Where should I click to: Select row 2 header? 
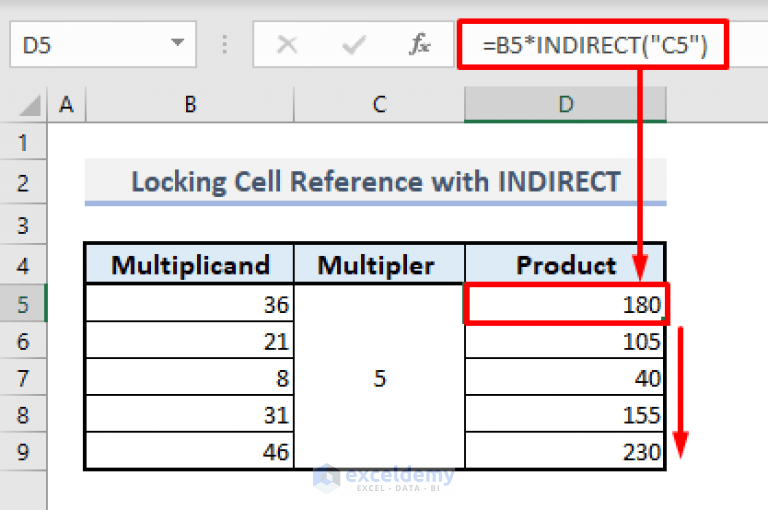click(x=23, y=183)
